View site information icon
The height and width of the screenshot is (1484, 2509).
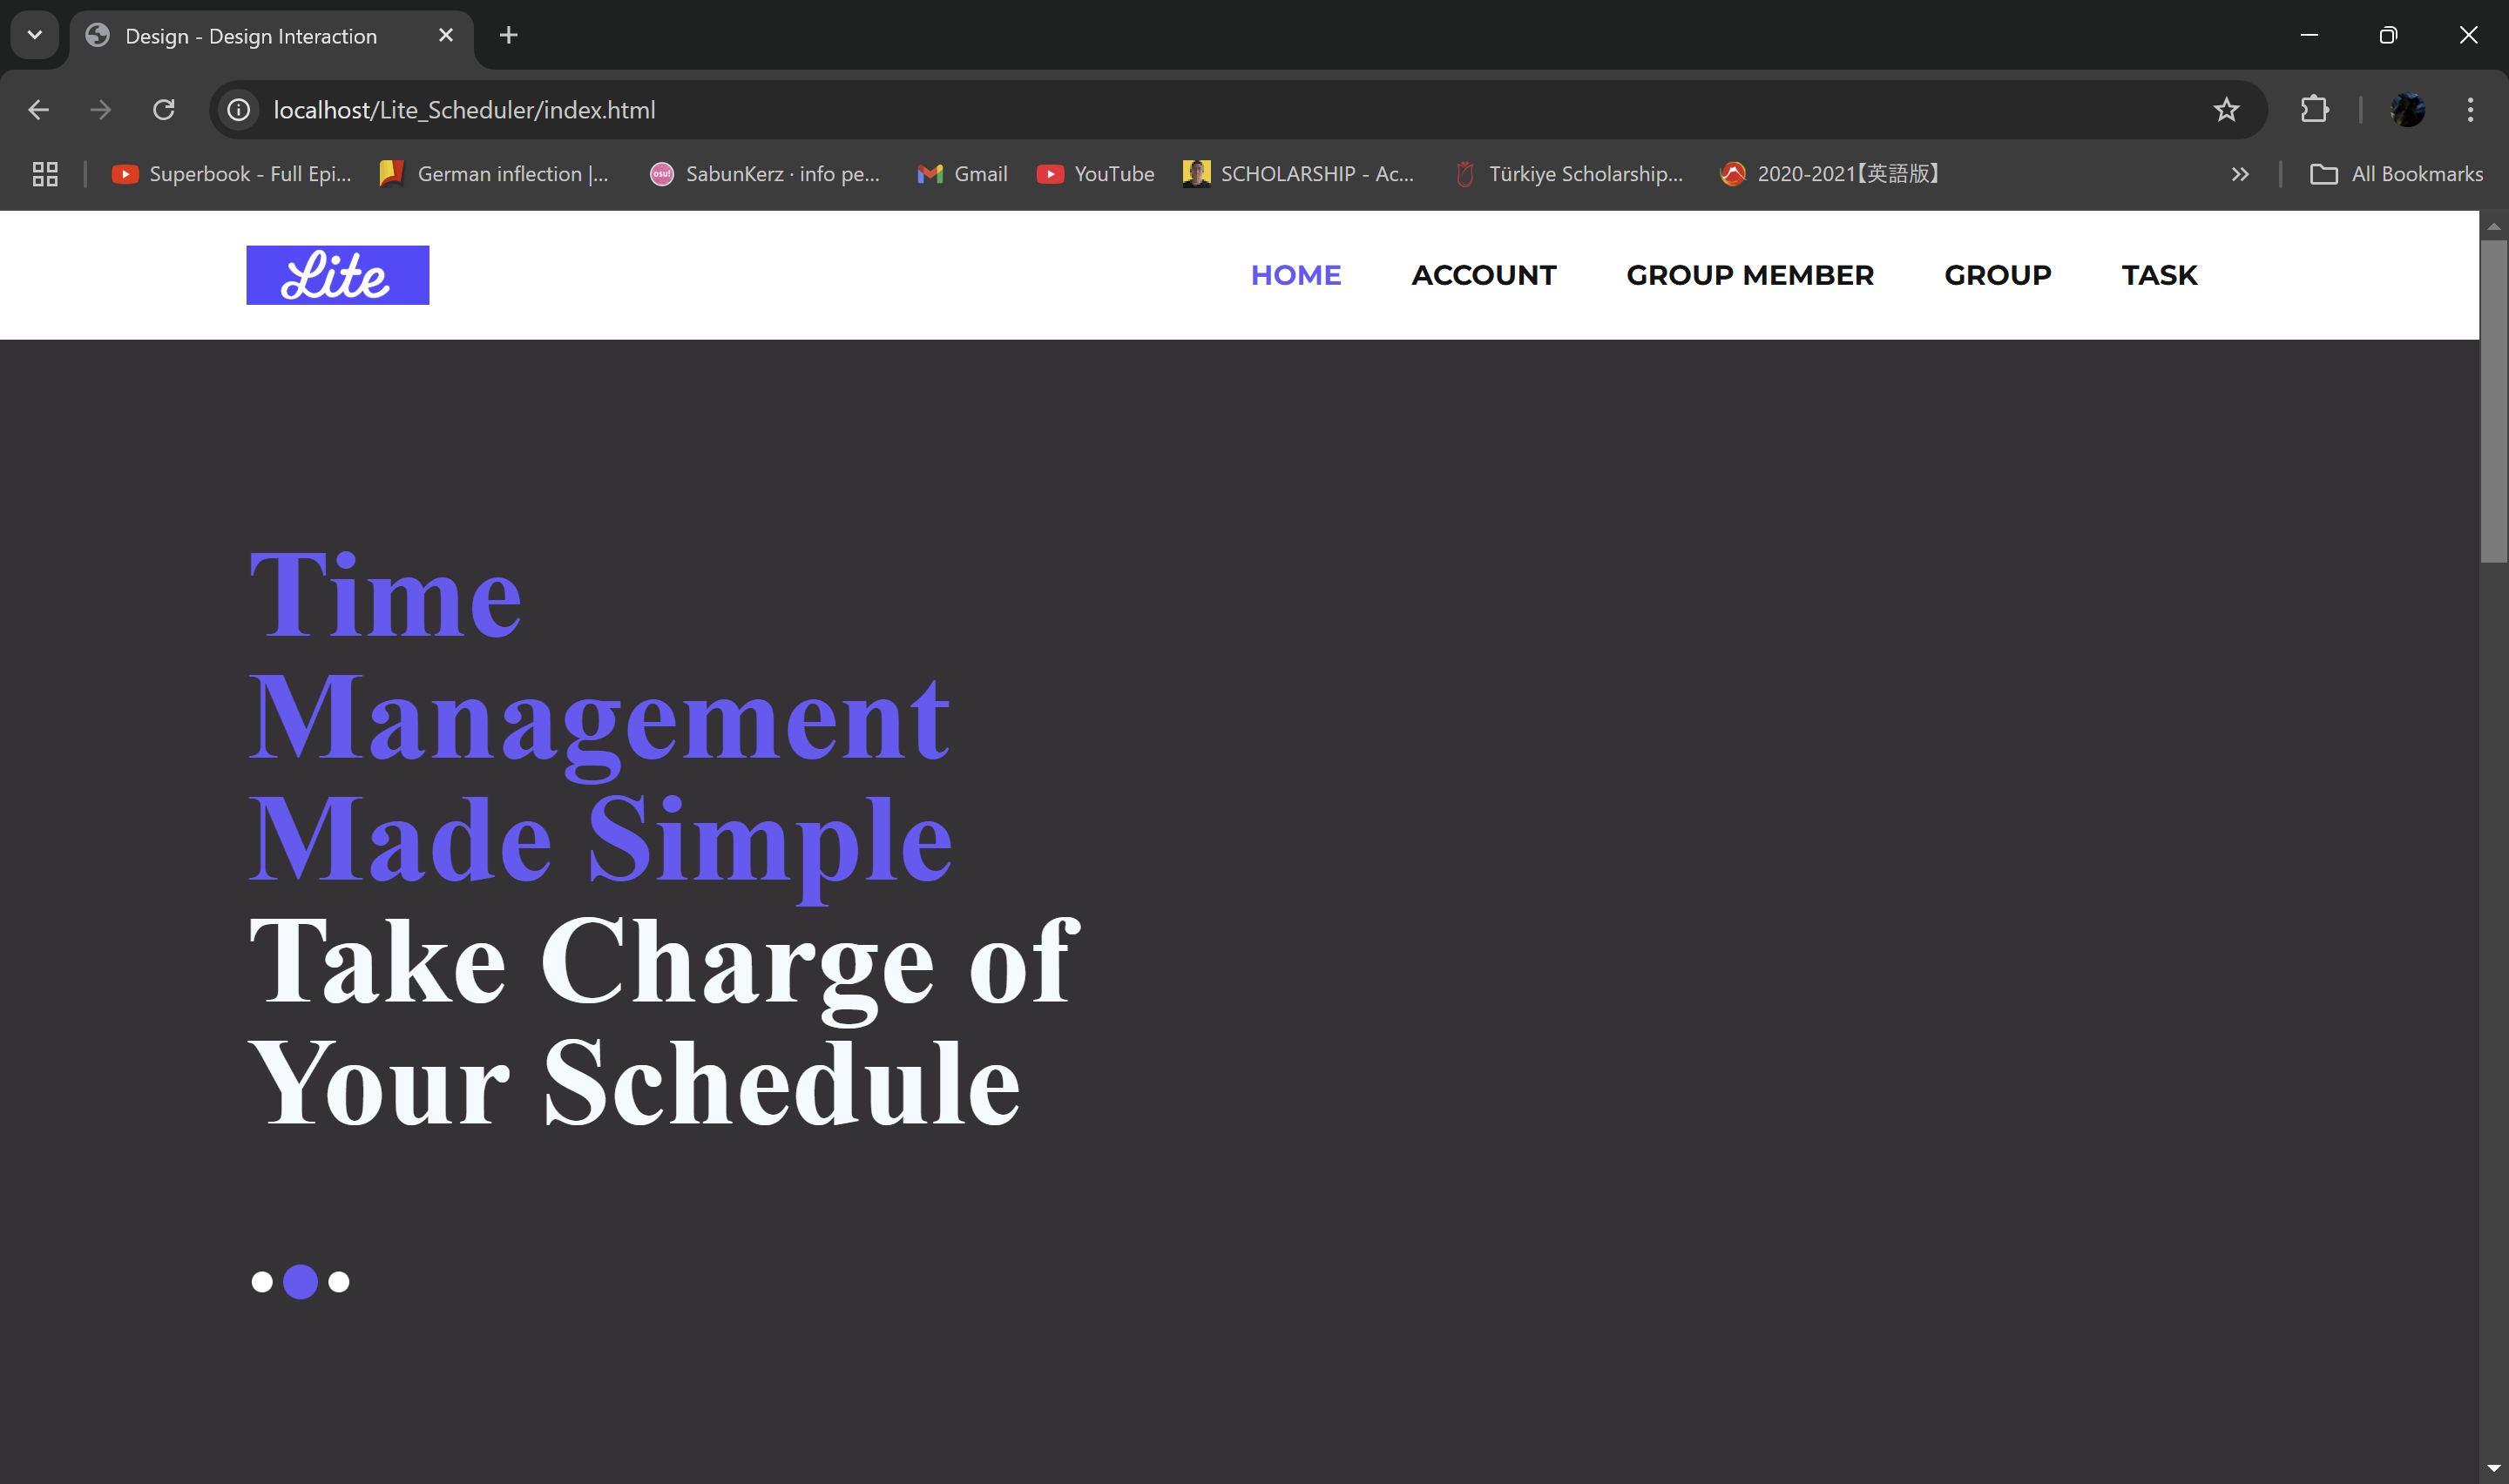(x=238, y=110)
